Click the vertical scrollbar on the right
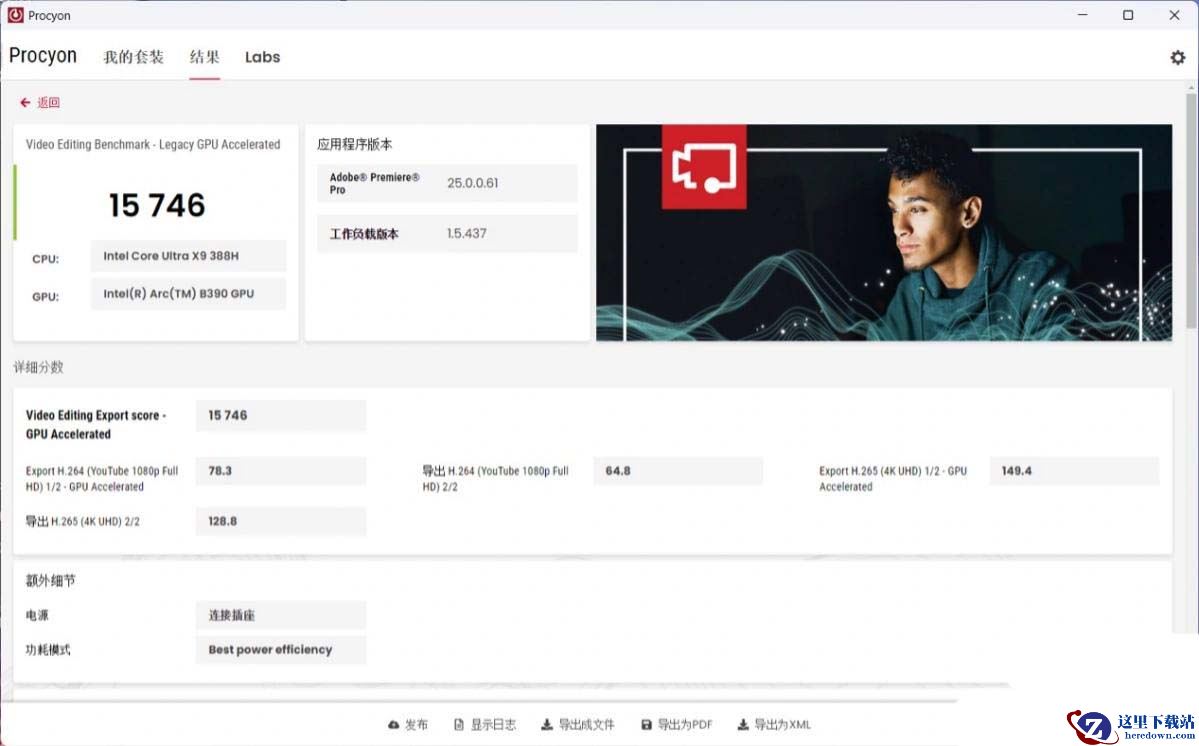1199x746 pixels. [x=1191, y=210]
